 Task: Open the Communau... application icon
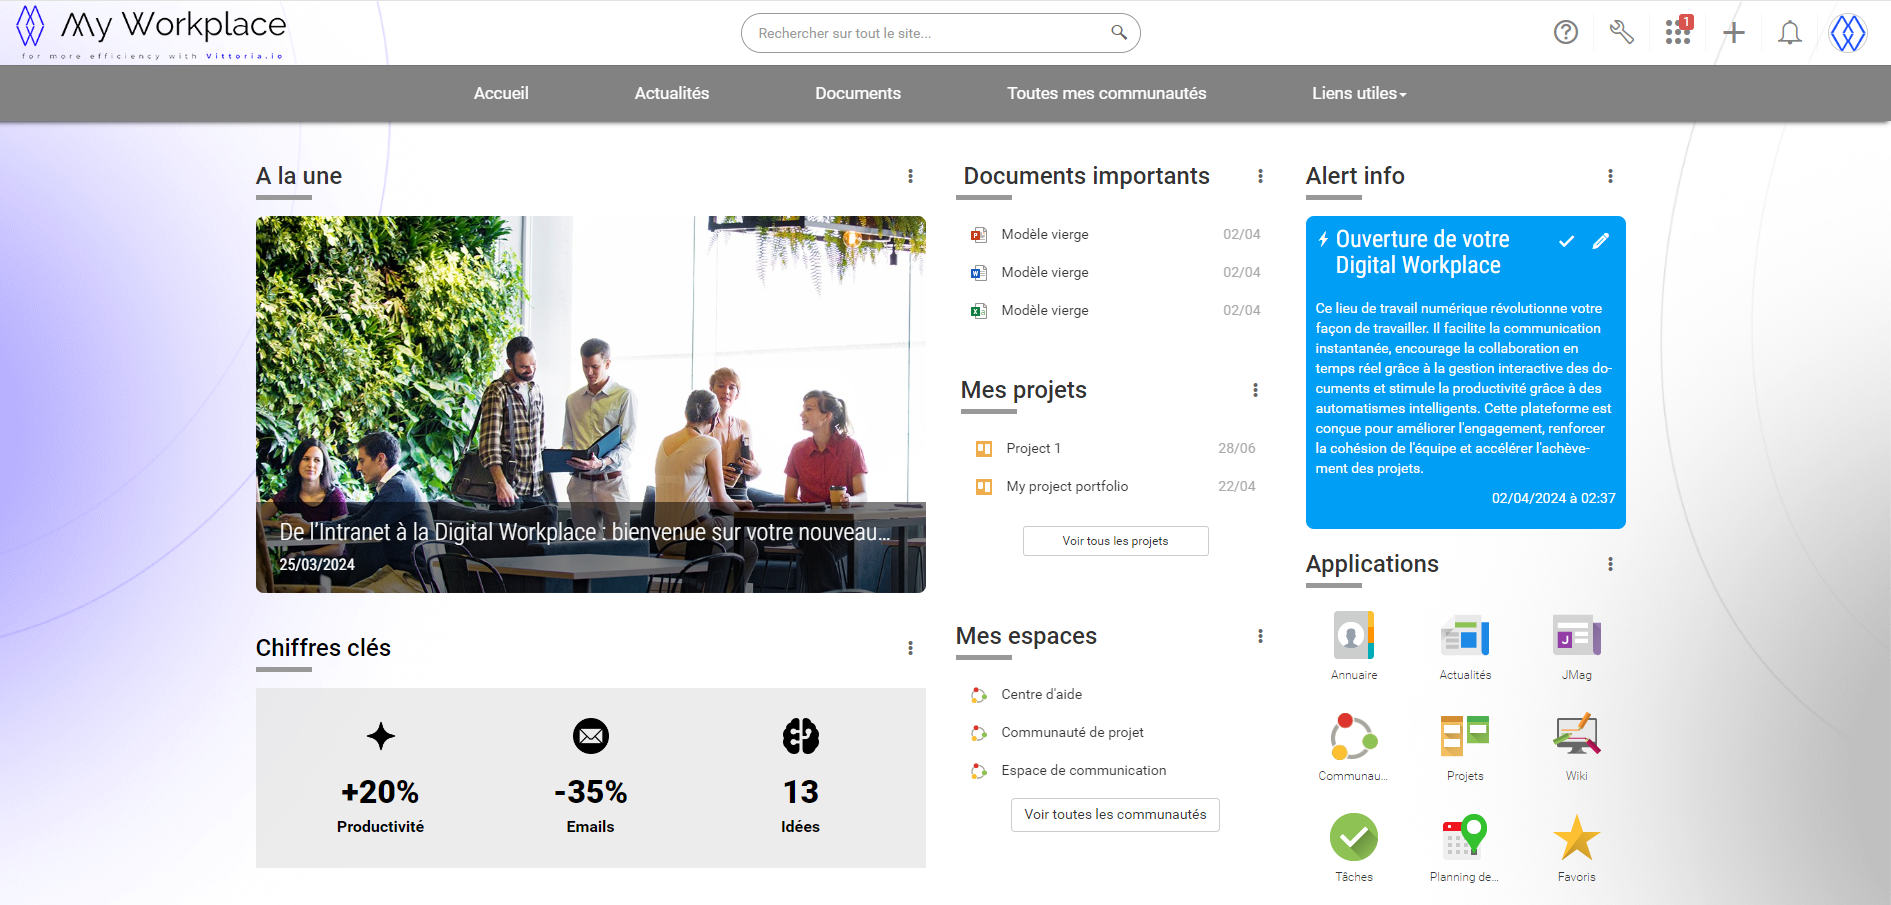(x=1354, y=737)
